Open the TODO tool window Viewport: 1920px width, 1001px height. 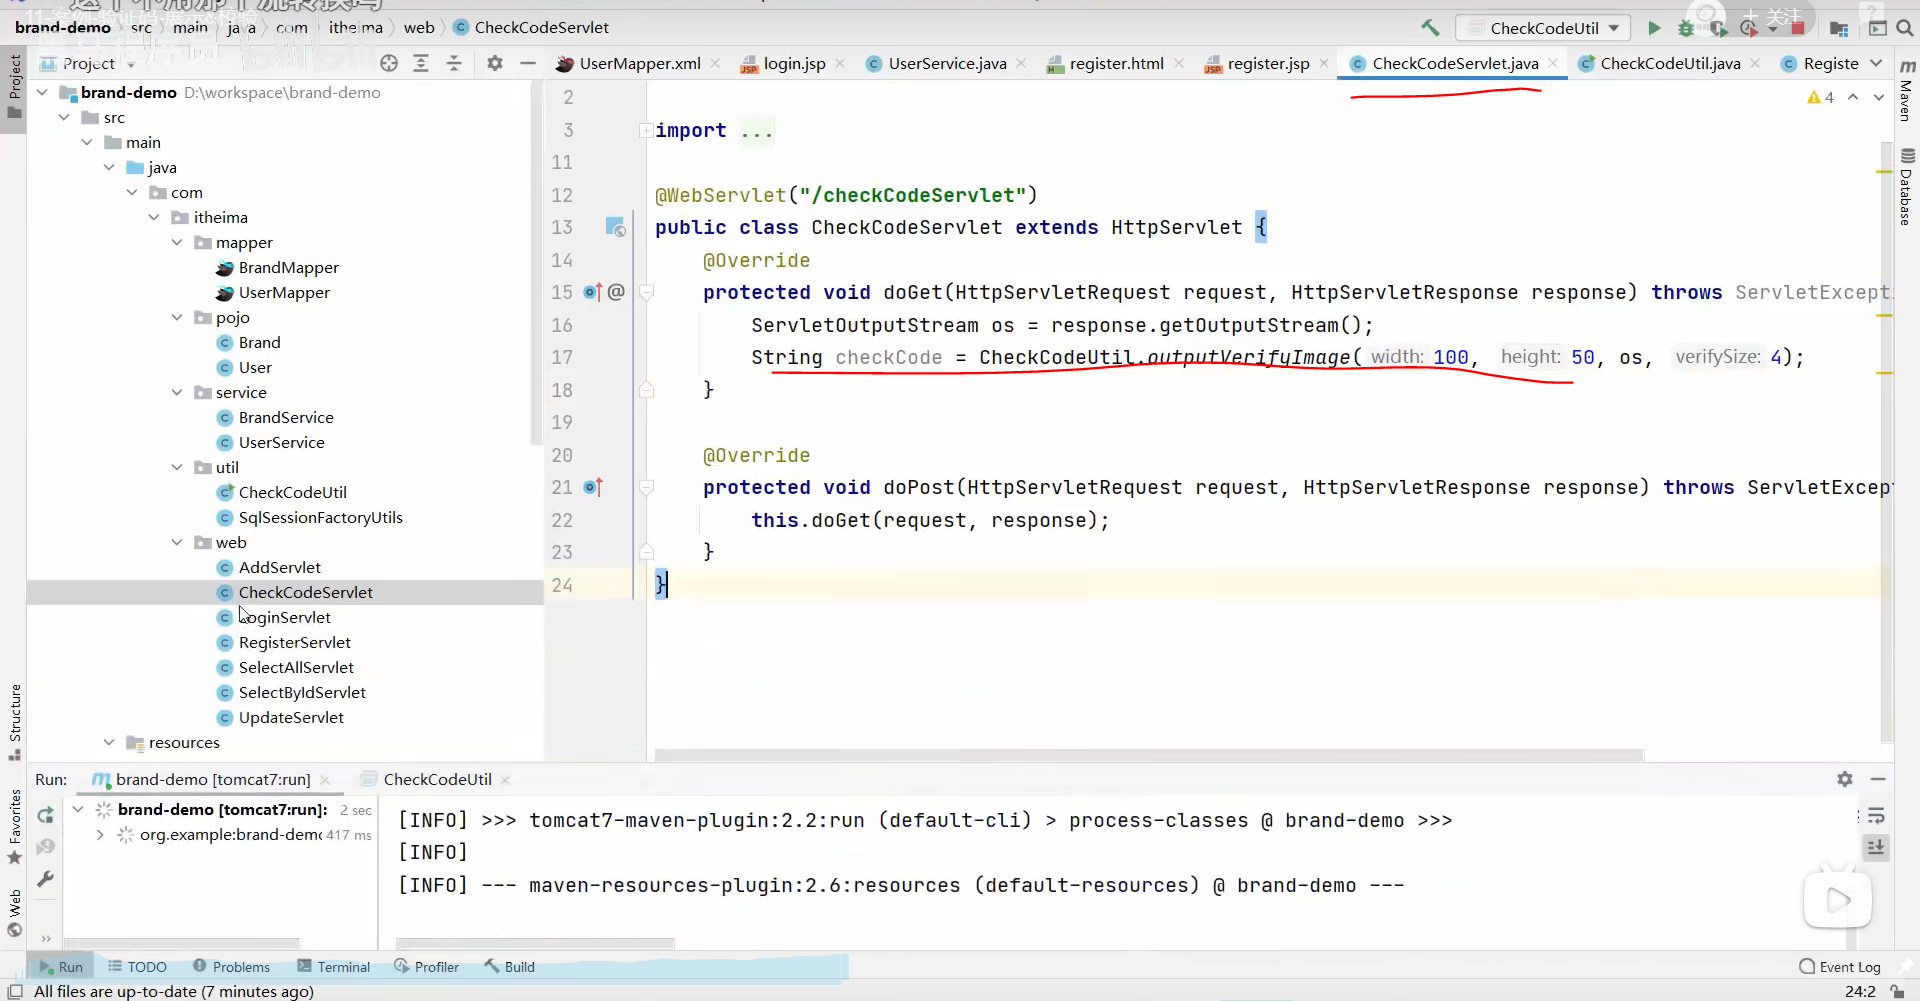(138, 967)
